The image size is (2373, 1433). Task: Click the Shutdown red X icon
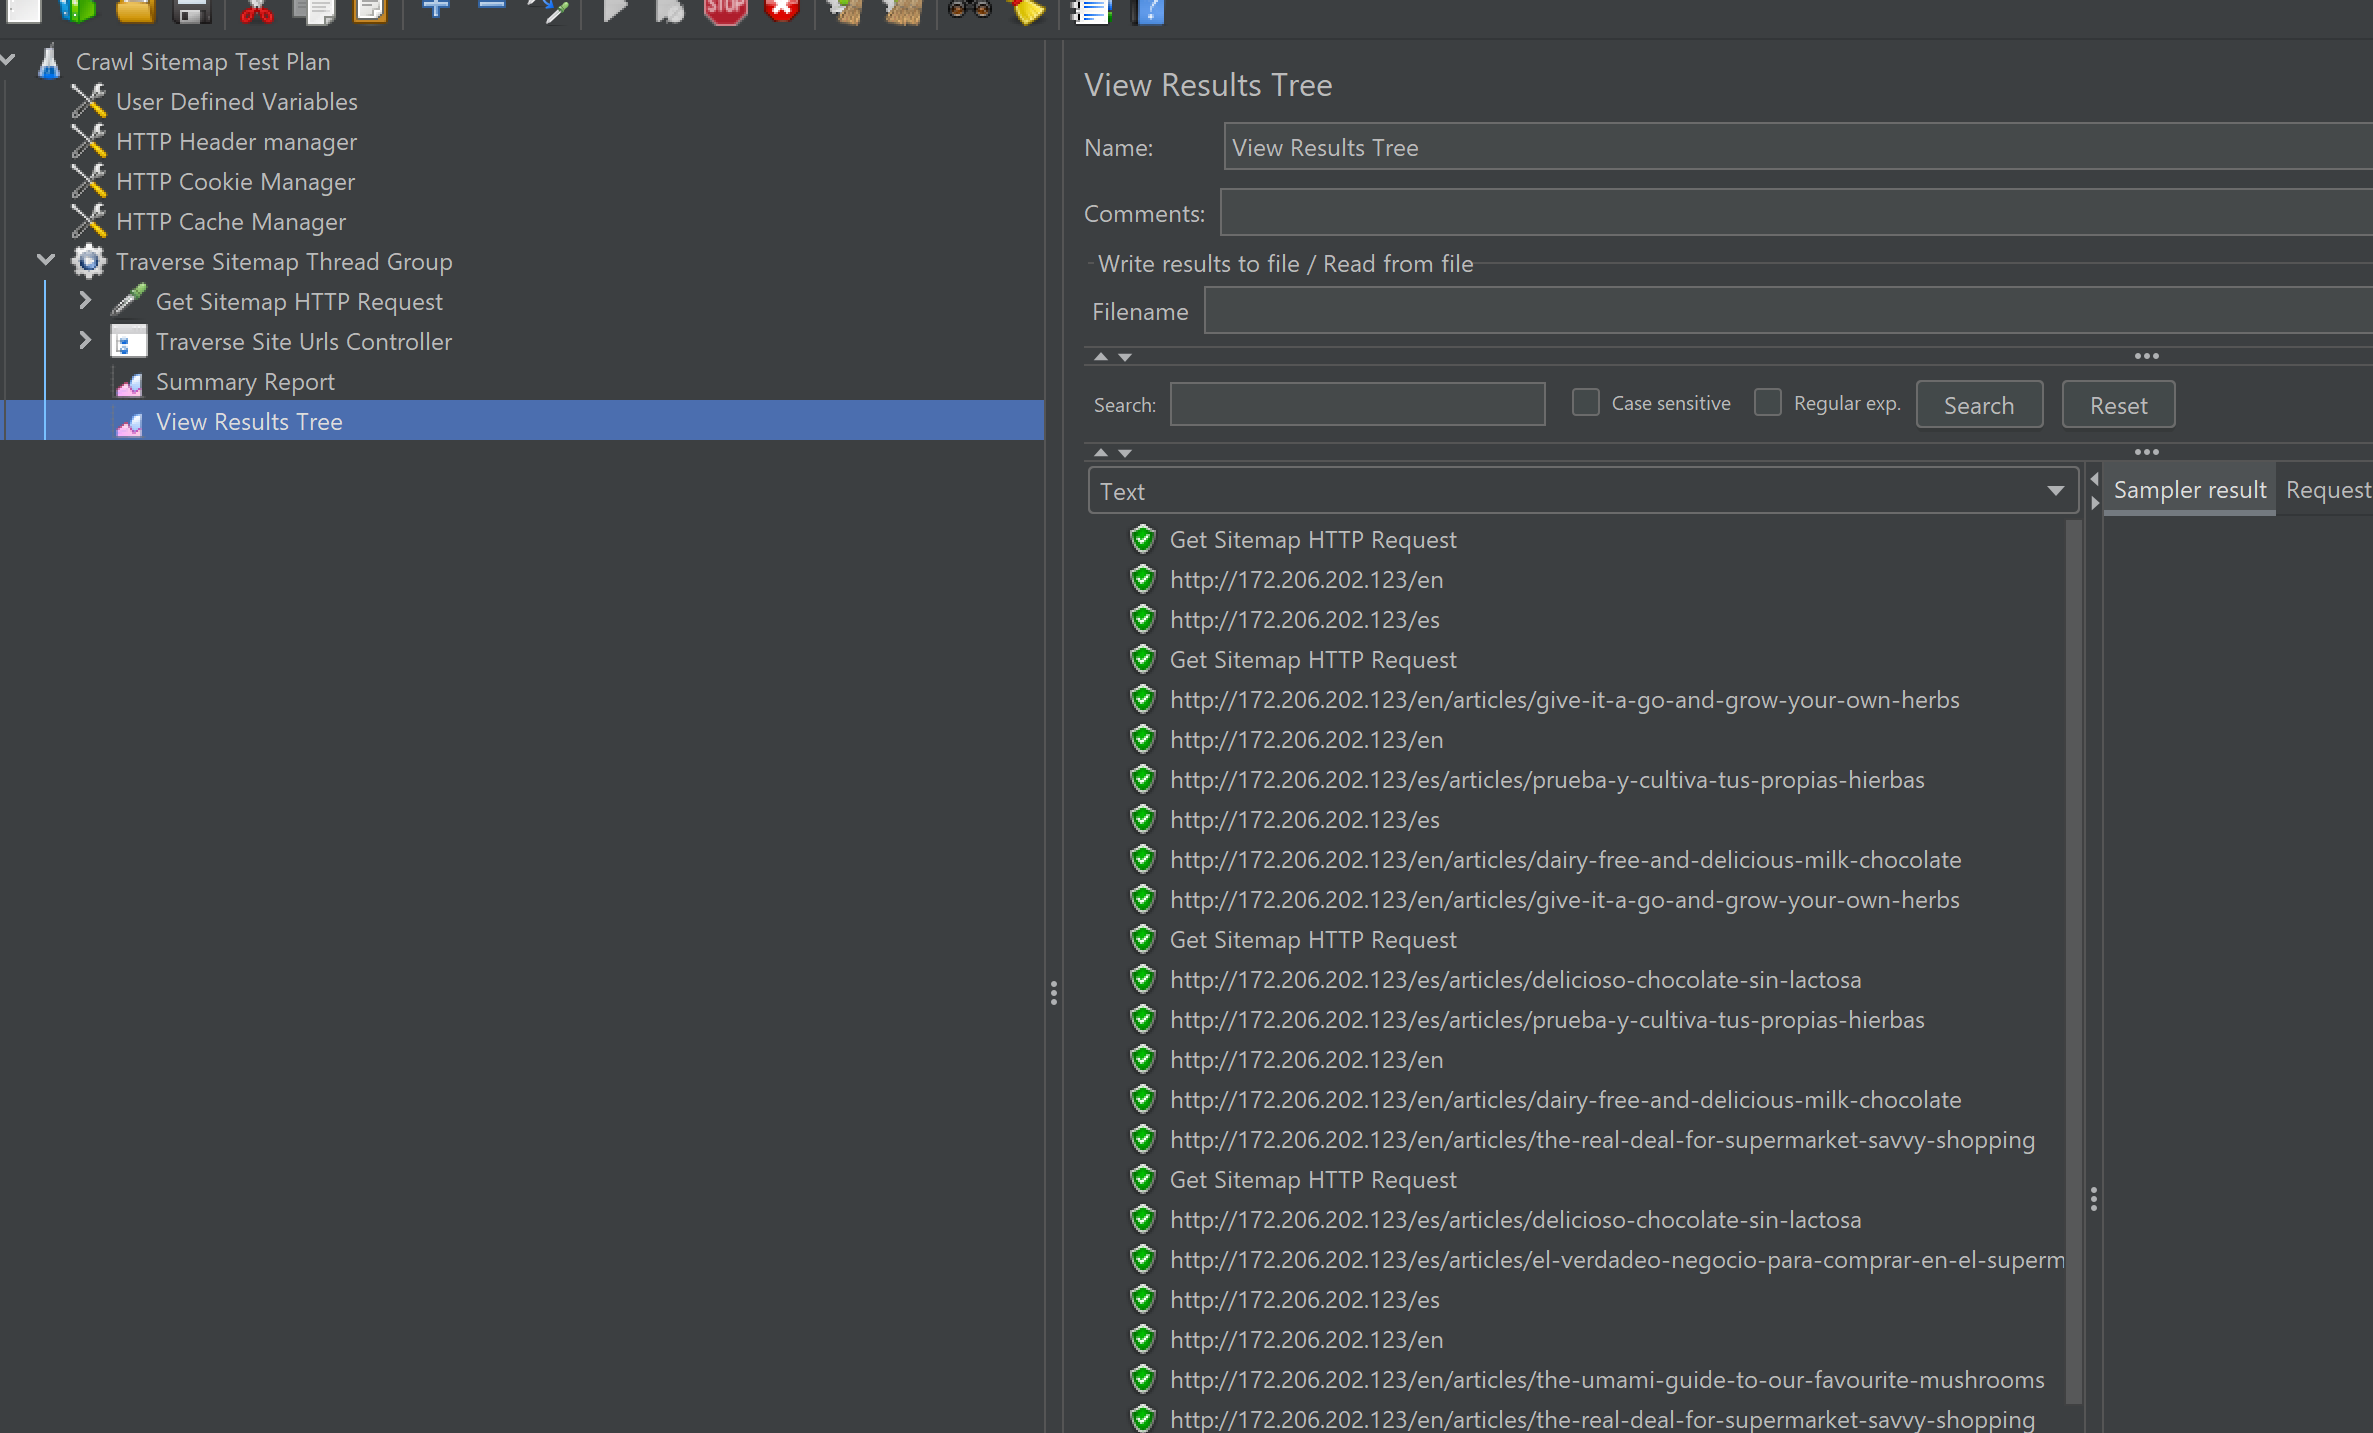[782, 10]
